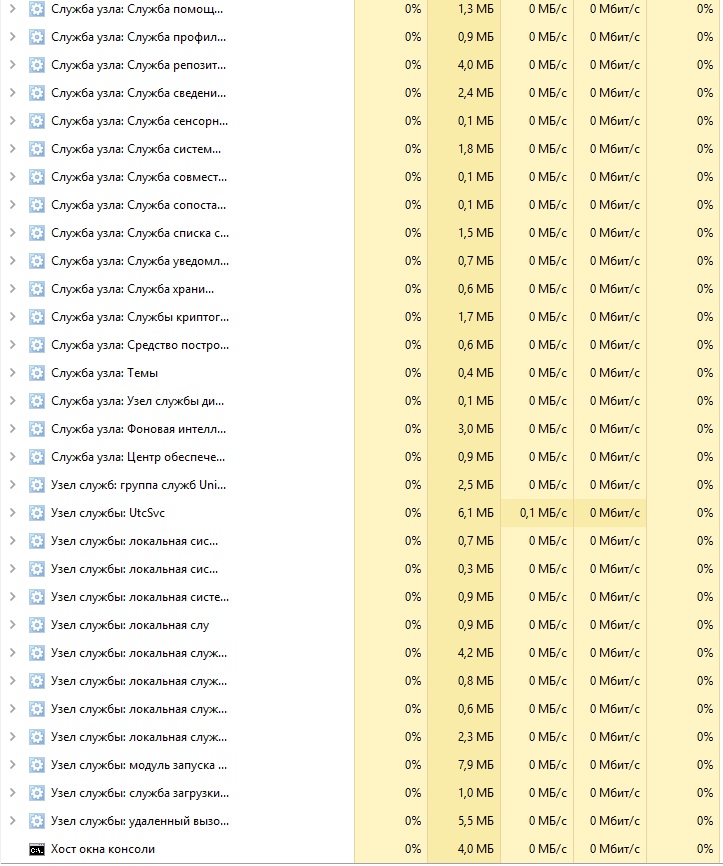The width and height of the screenshot is (723, 866).
Task: Expand the Узел службы: UtcSvc group
Action: point(12,513)
